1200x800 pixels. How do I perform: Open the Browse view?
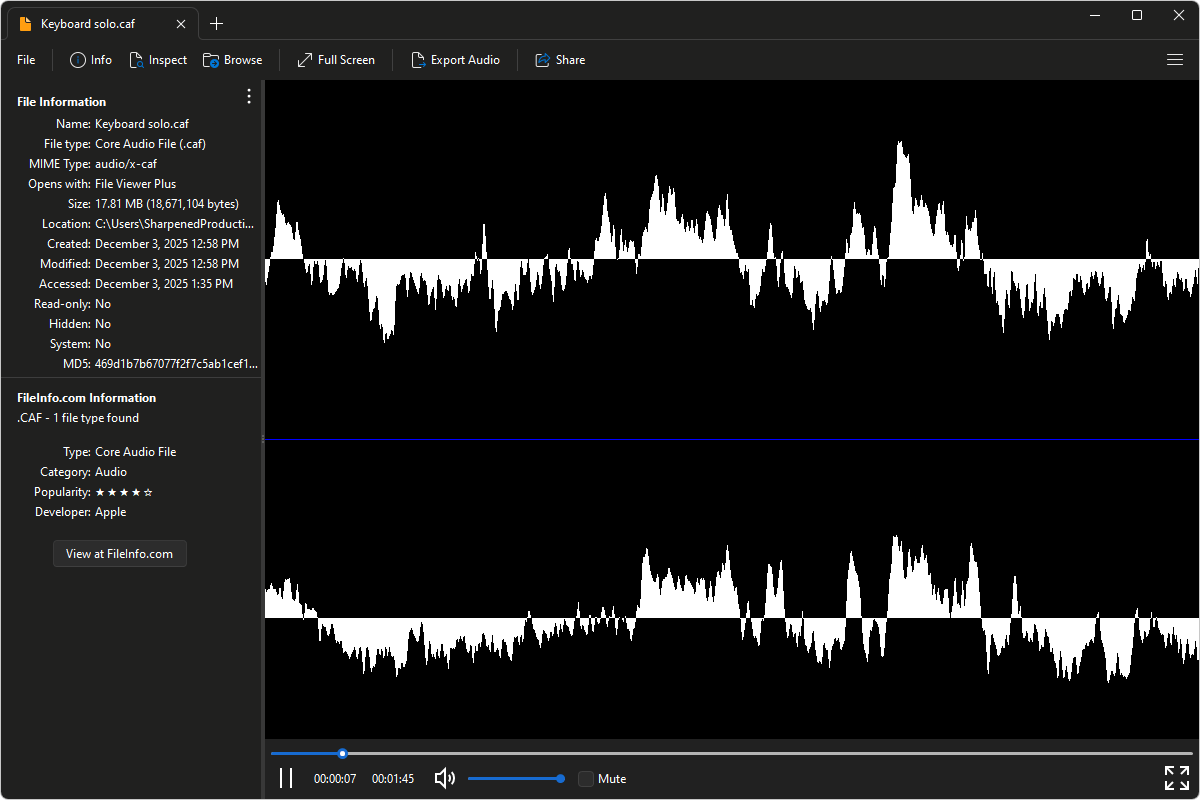232,60
